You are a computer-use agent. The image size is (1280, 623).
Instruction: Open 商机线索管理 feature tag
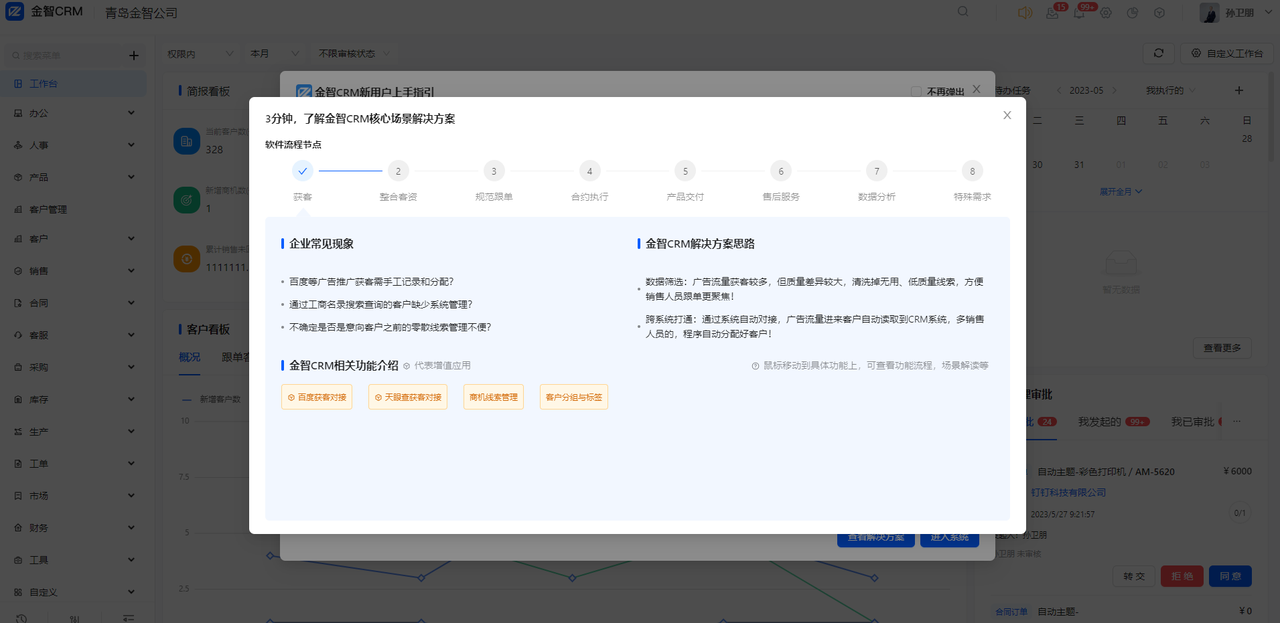(494, 397)
